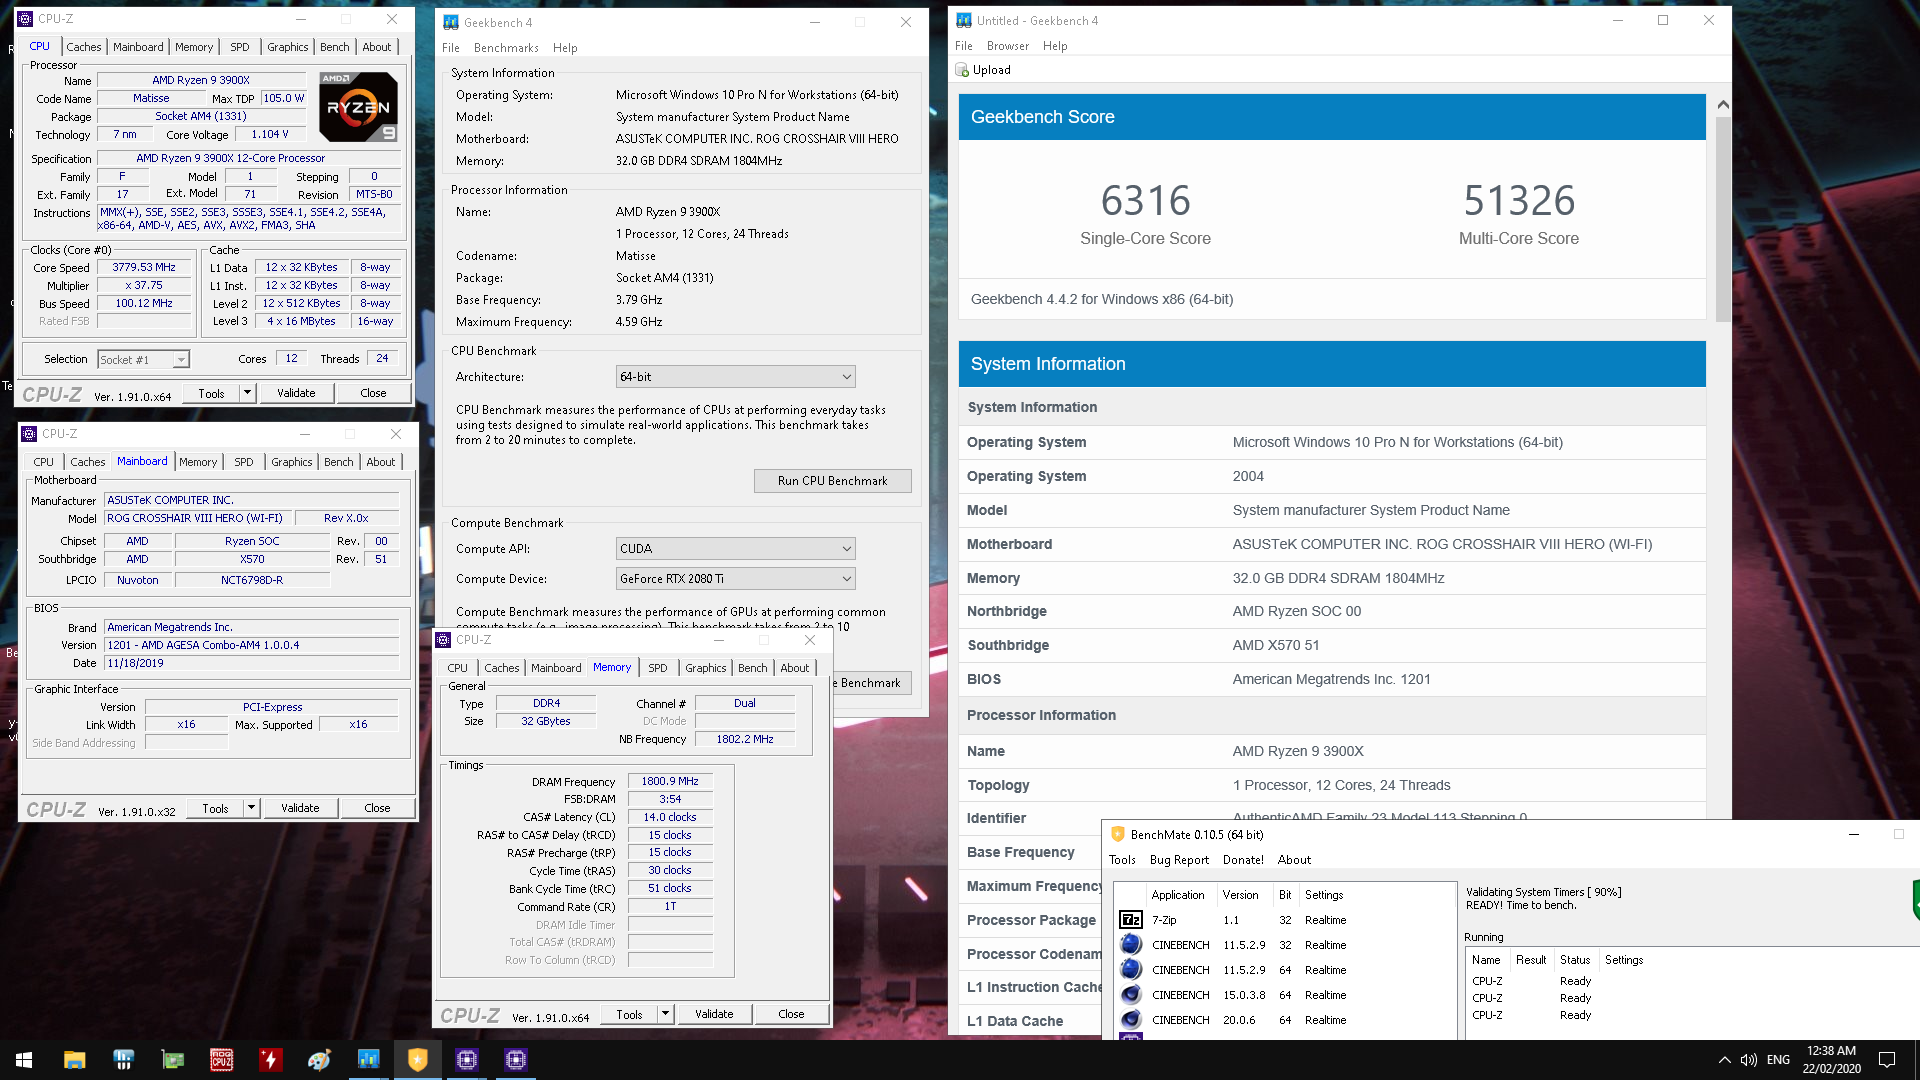The width and height of the screenshot is (1920, 1080).
Task: Click the Geekbench results vertical scrollbar thumb
Action: [1722, 218]
